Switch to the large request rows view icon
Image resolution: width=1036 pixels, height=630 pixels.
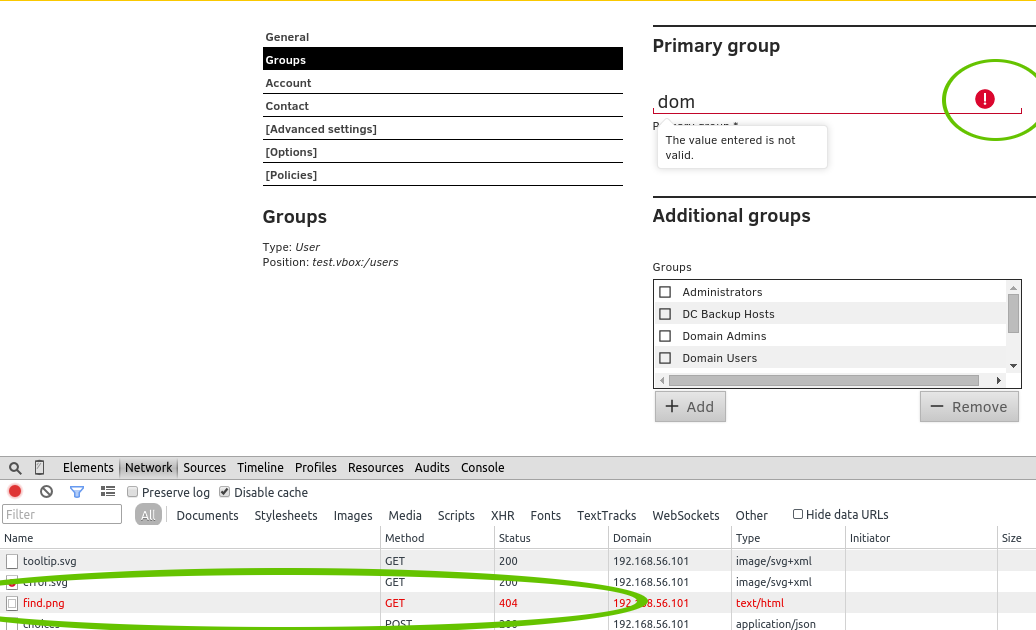108,492
